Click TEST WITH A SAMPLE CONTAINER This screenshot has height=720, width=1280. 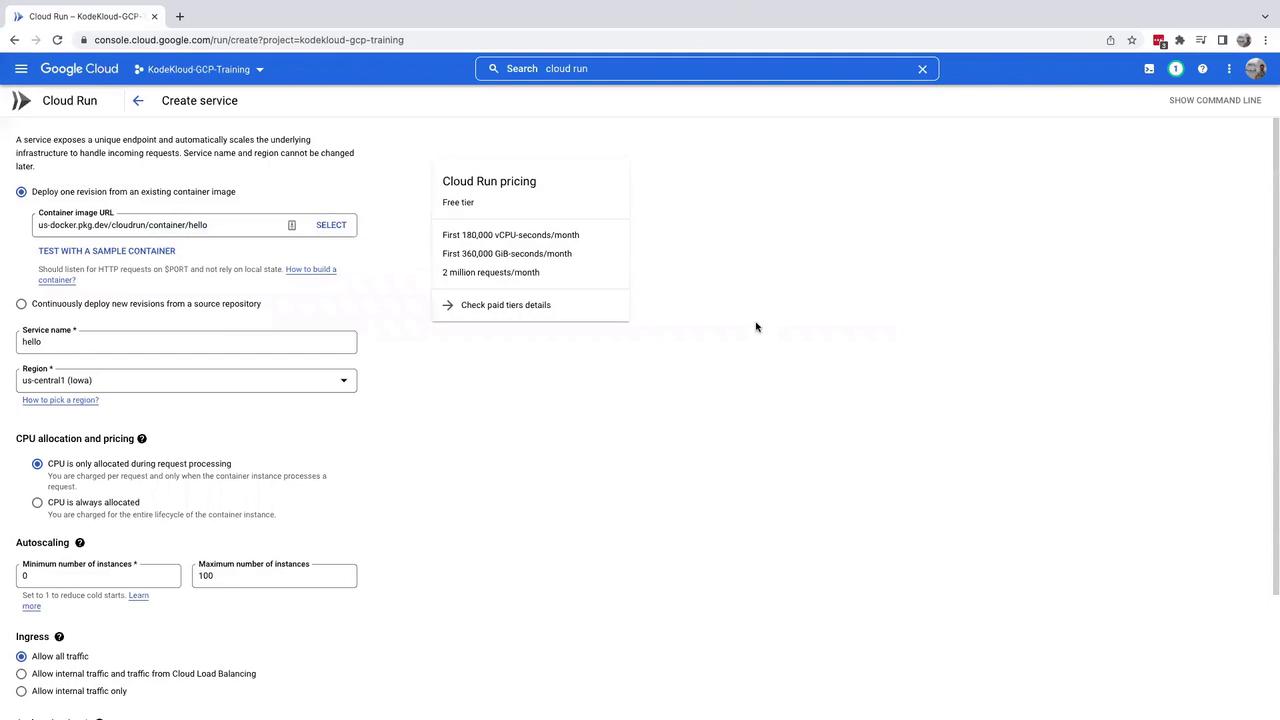[x=107, y=251]
